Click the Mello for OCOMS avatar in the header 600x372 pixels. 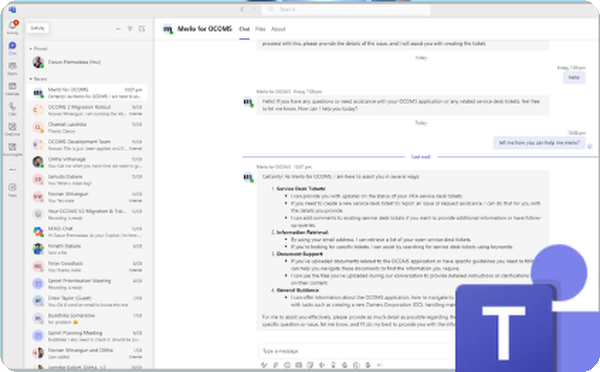click(x=168, y=29)
